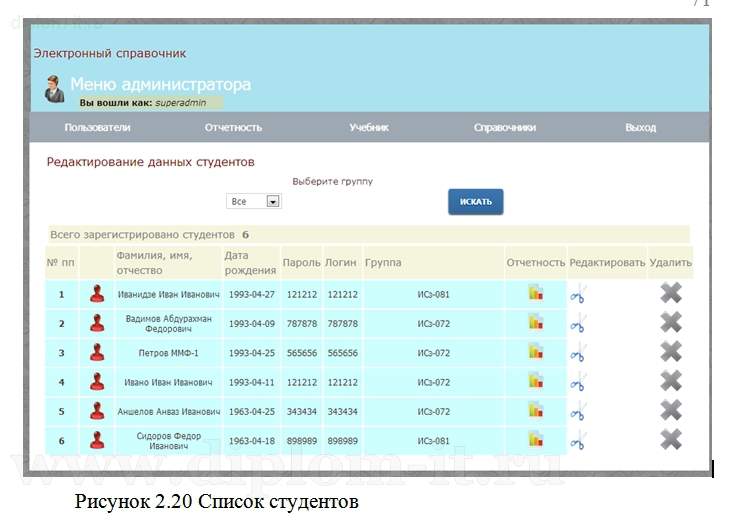
Task: Edit student Сидоров Федор Иванович
Action: [578, 439]
